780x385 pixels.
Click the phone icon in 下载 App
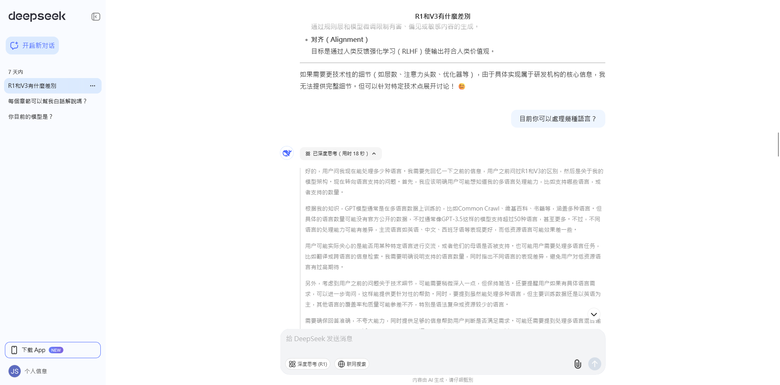[x=14, y=350]
